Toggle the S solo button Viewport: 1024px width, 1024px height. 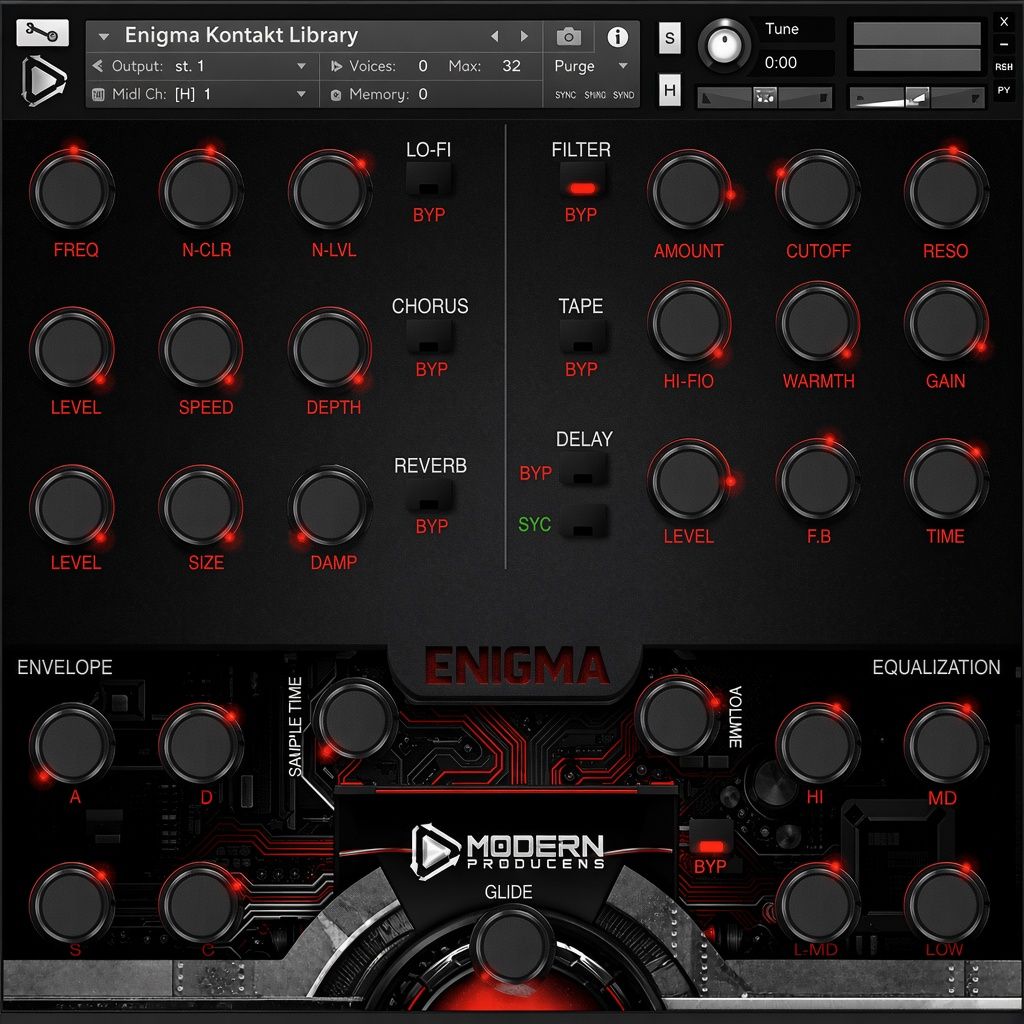tap(669, 38)
